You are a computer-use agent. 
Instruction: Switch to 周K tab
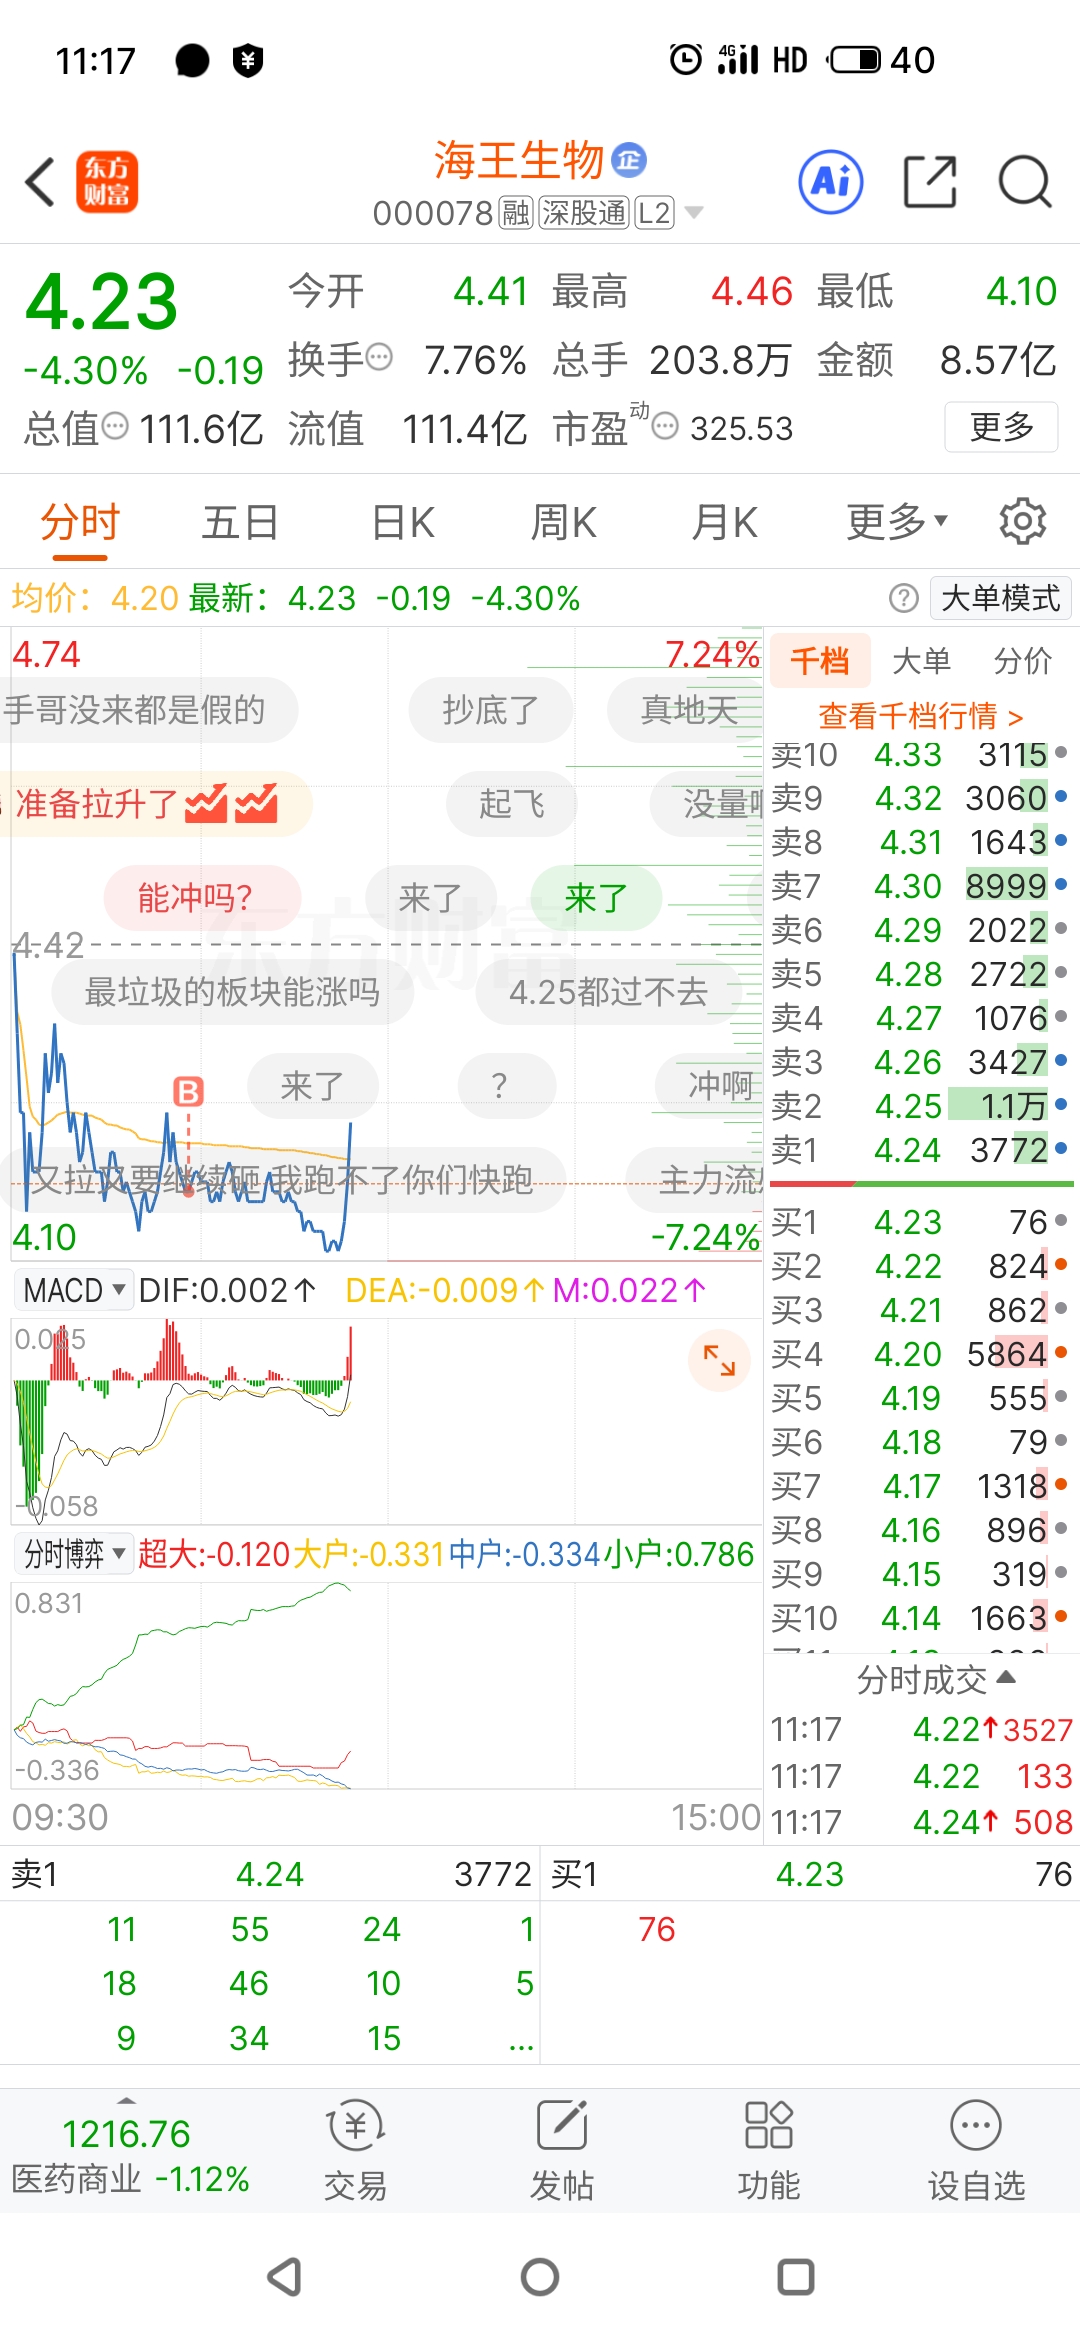click(x=563, y=522)
